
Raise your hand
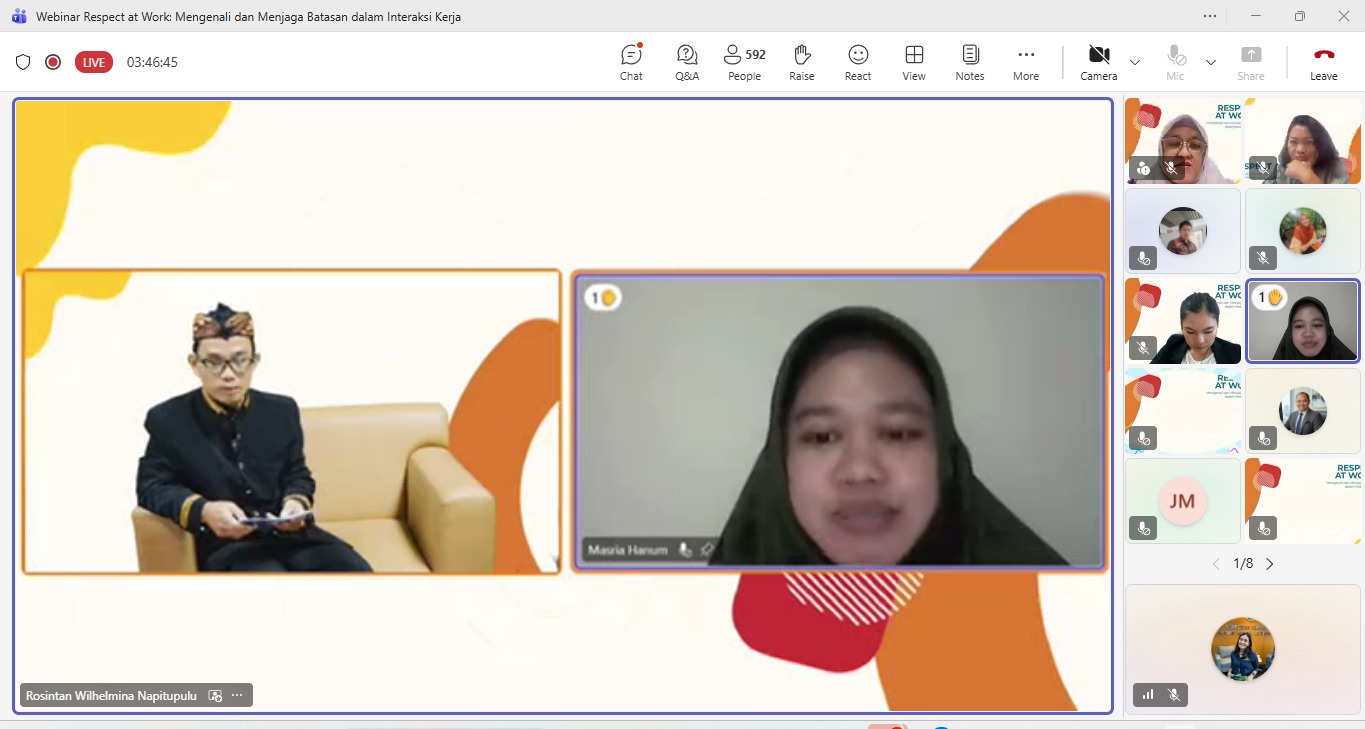tap(801, 62)
